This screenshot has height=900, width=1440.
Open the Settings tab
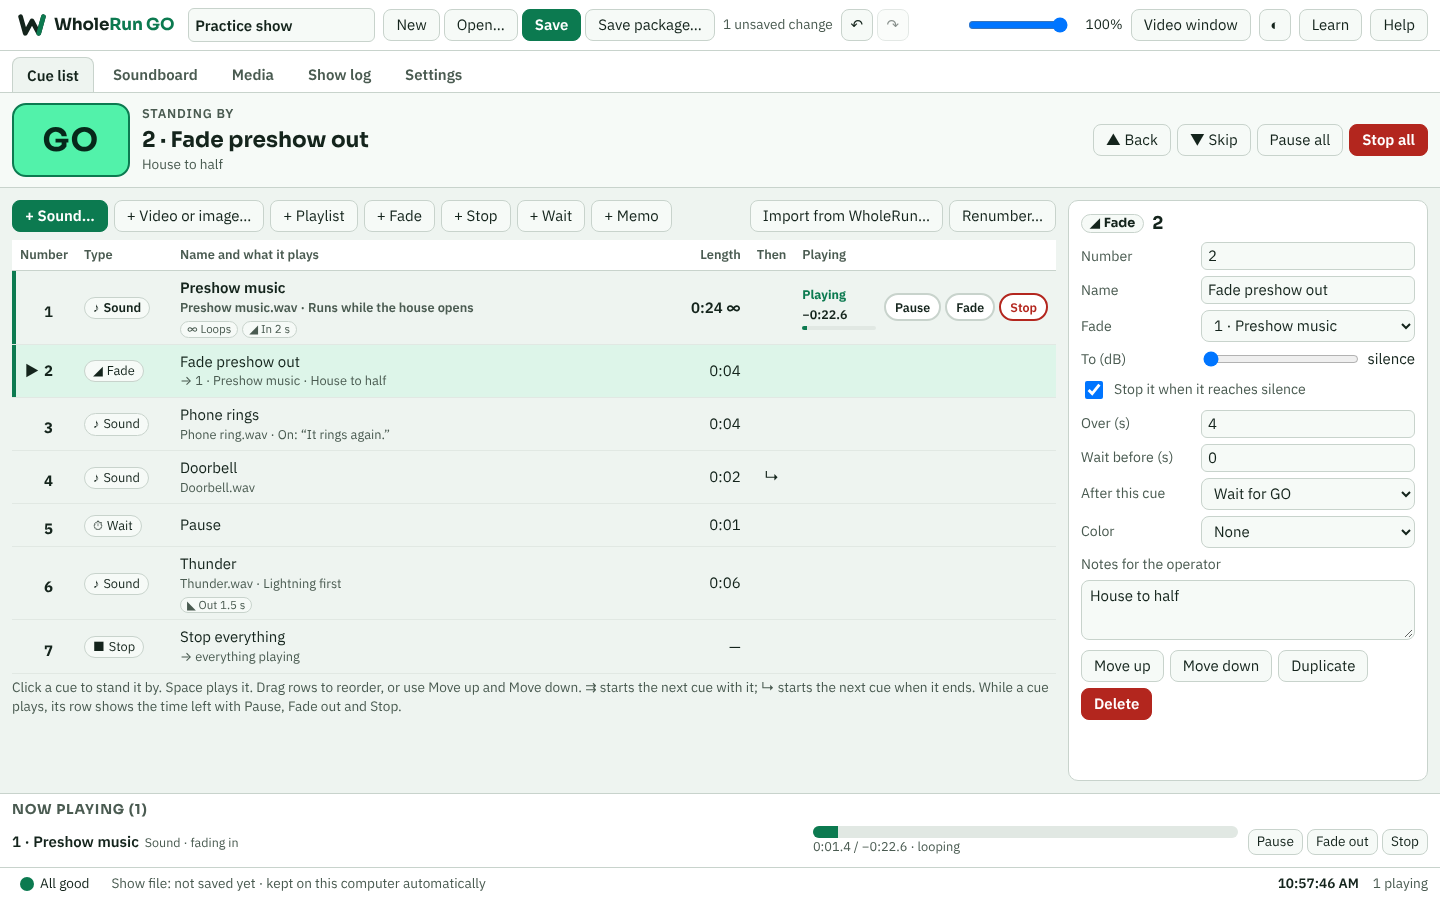click(x=434, y=75)
